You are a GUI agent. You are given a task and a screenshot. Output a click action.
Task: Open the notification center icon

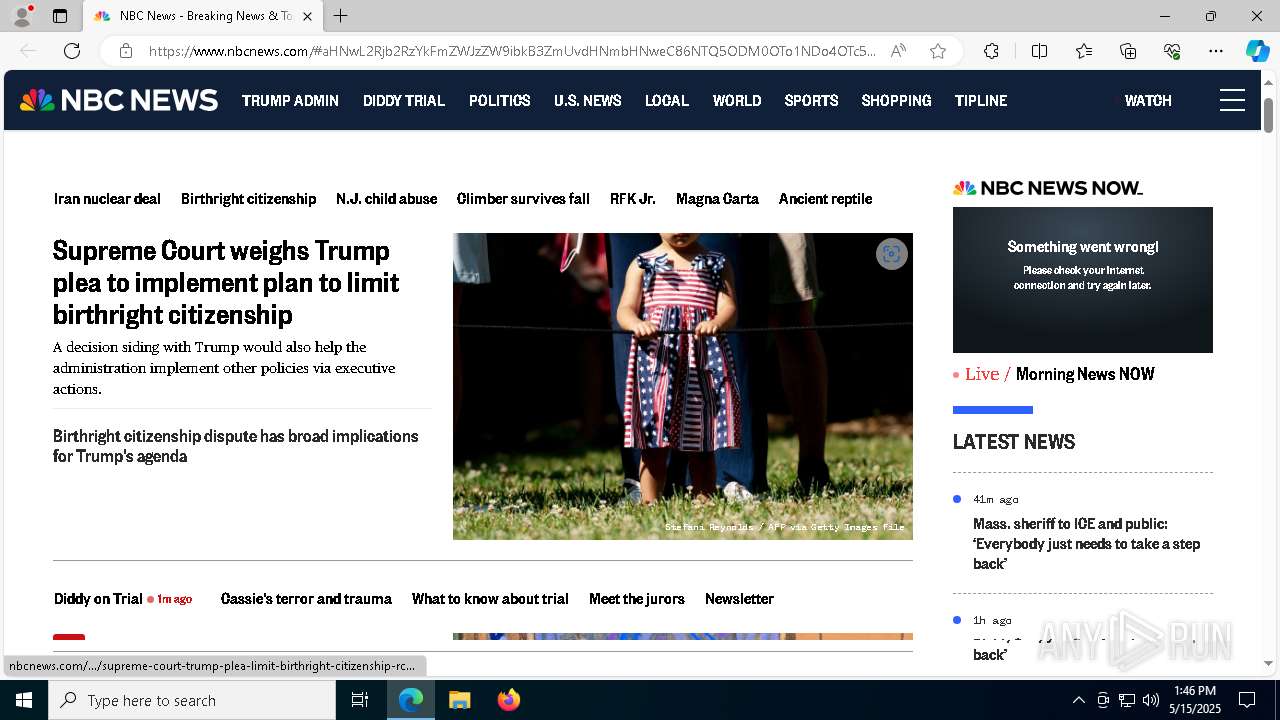[x=1247, y=700]
